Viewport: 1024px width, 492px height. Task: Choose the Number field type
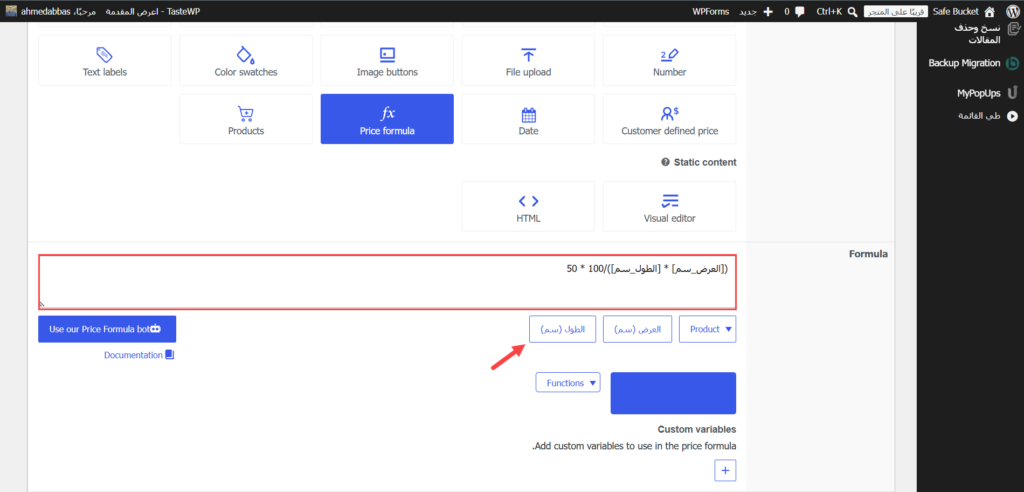point(669,60)
